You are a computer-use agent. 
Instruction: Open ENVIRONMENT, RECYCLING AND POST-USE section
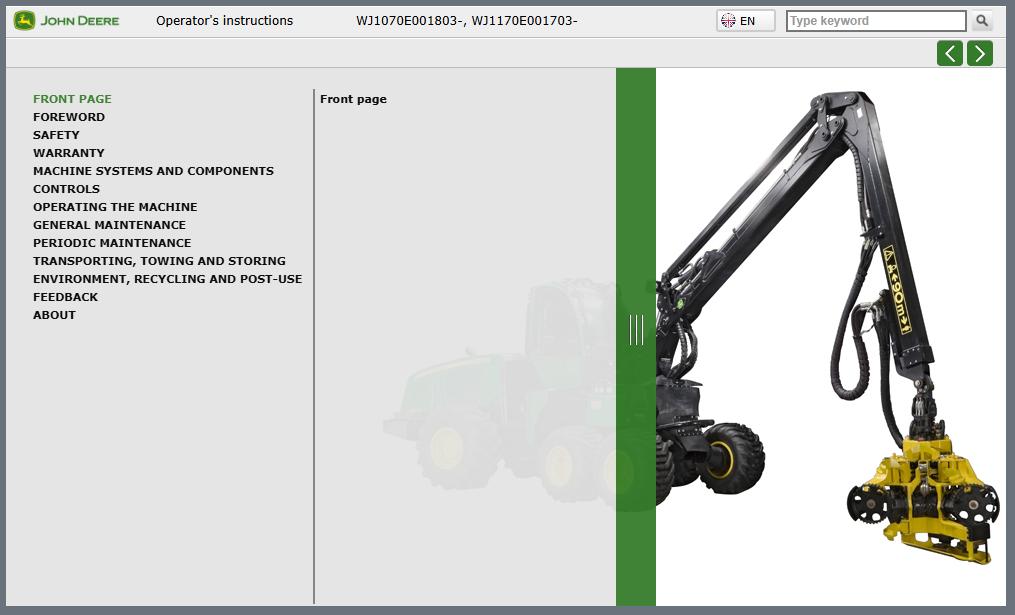tap(168, 279)
